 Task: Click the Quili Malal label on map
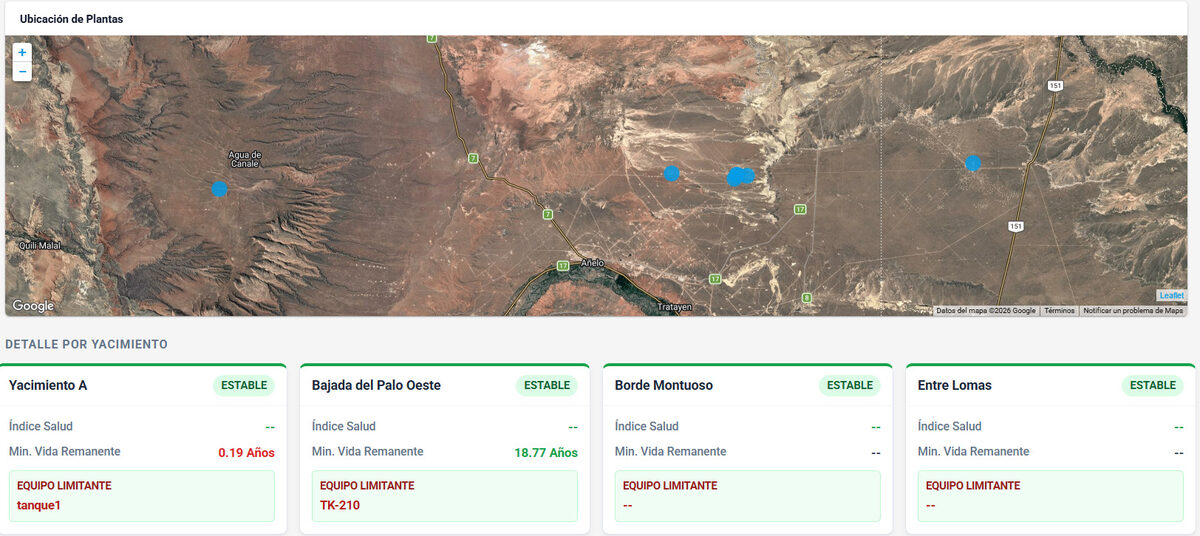40,245
